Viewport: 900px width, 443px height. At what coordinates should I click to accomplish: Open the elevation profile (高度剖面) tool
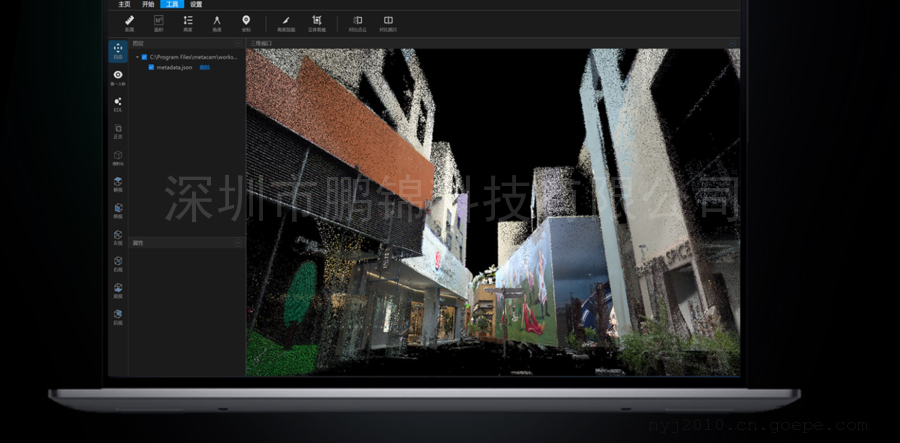(285, 22)
